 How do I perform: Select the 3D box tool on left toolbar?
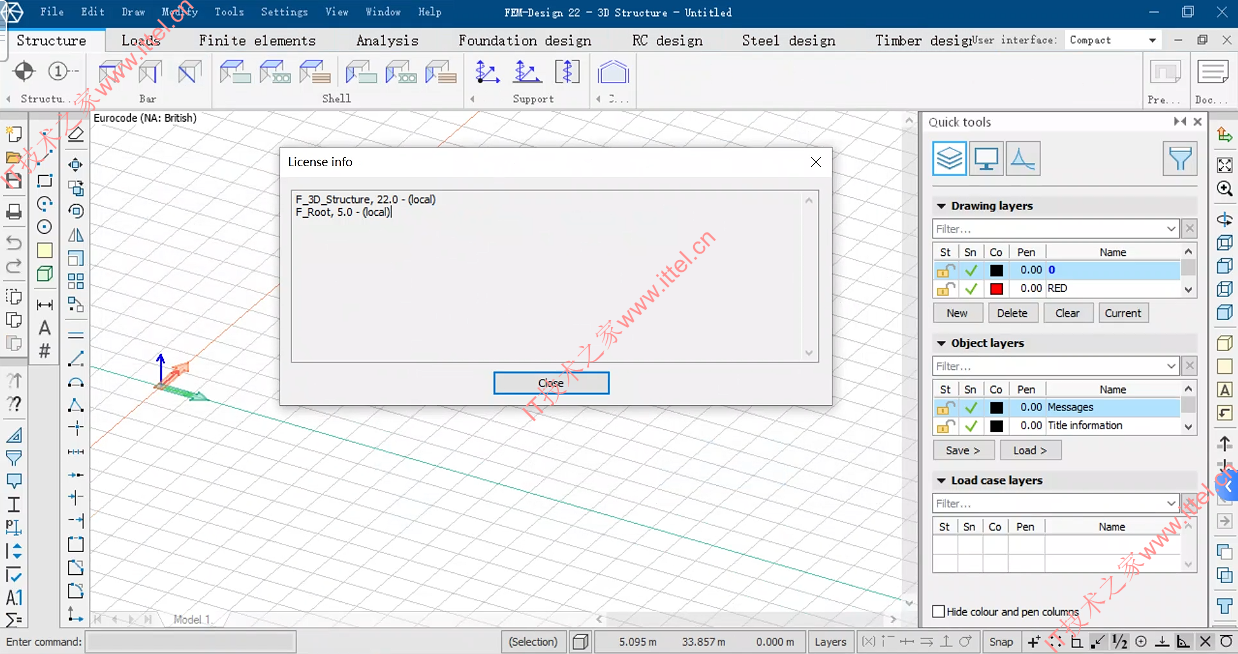[45, 274]
